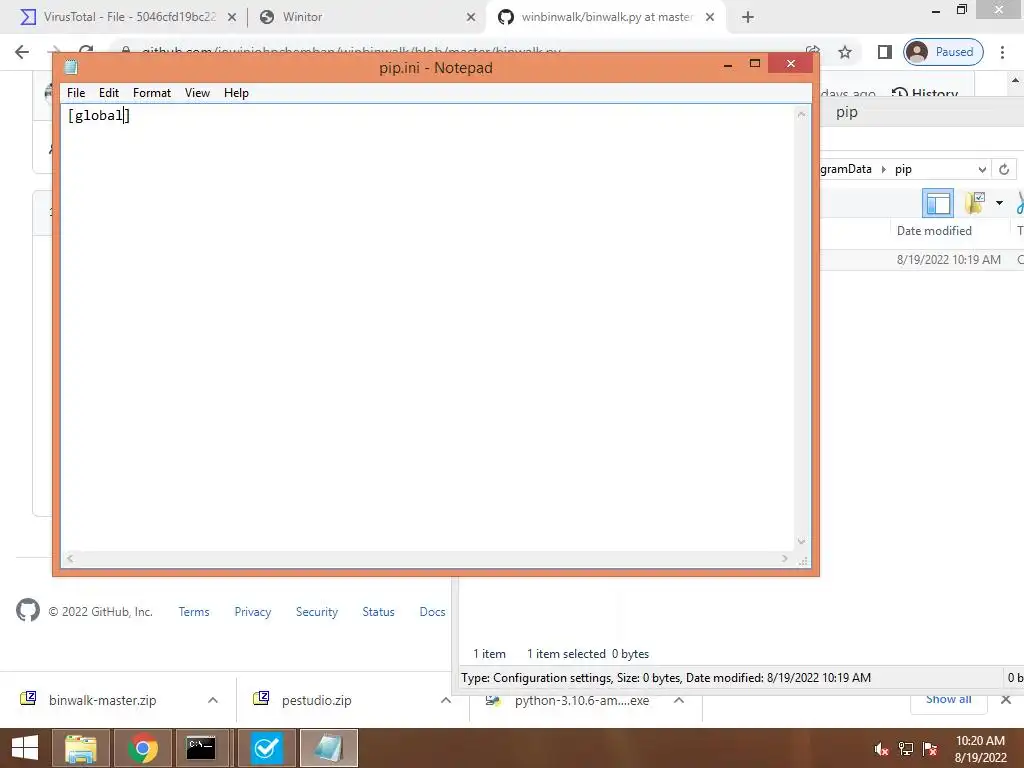Image resolution: width=1024 pixels, height=768 pixels.
Task: Close the VirusTotal tab
Action: pyautogui.click(x=231, y=18)
